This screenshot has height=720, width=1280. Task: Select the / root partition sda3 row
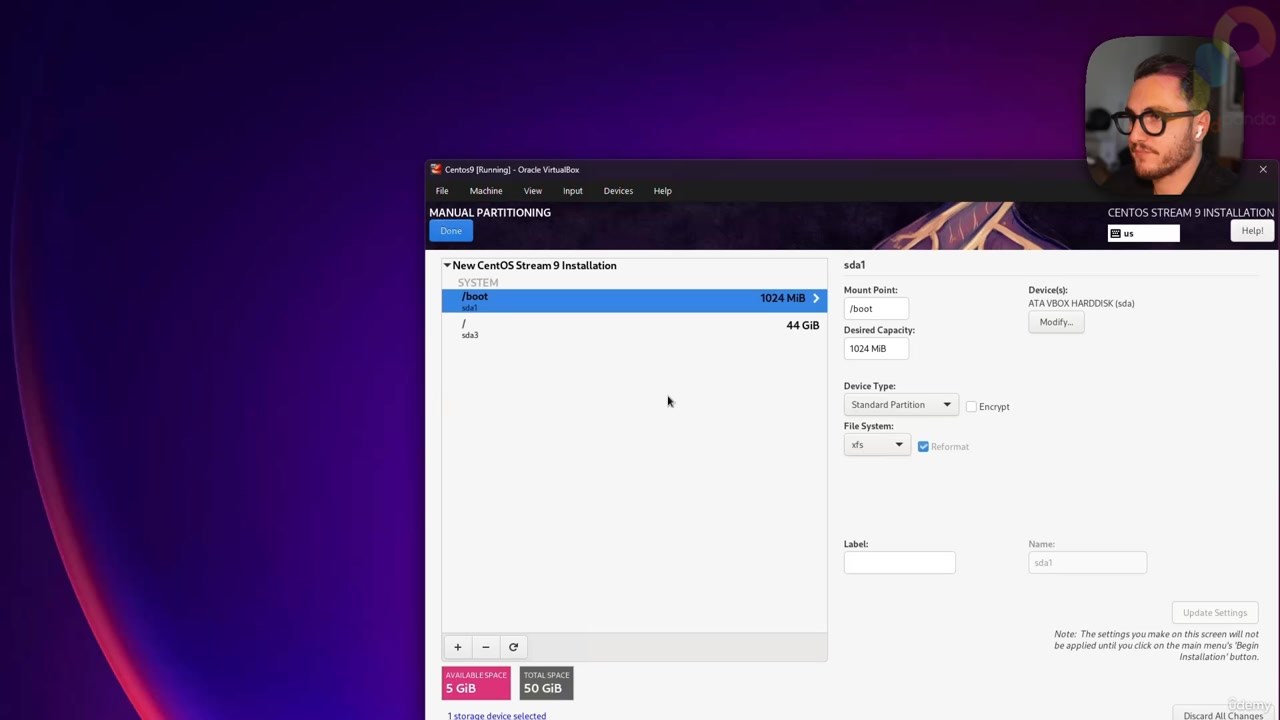pos(634,328)
